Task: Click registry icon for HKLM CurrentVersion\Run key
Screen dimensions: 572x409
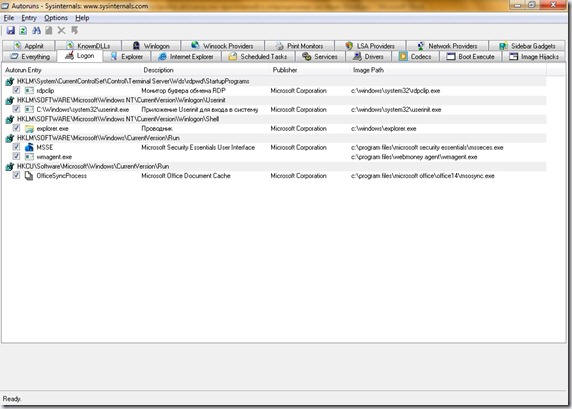Action: (10, 138)
